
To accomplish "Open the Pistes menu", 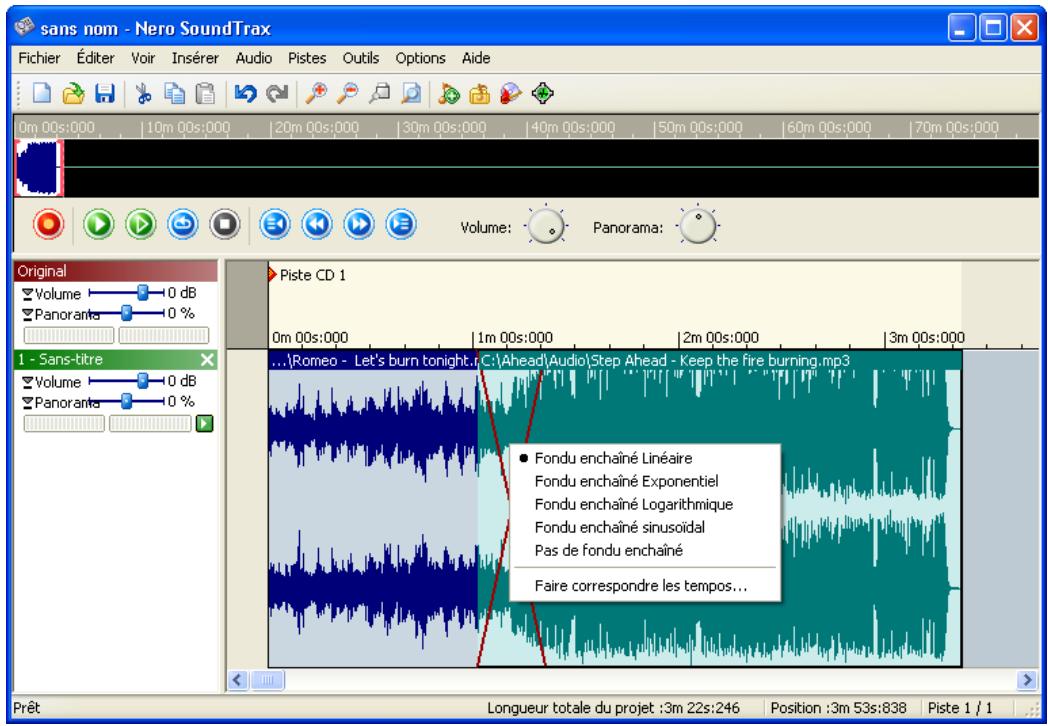I will (307, 58).
